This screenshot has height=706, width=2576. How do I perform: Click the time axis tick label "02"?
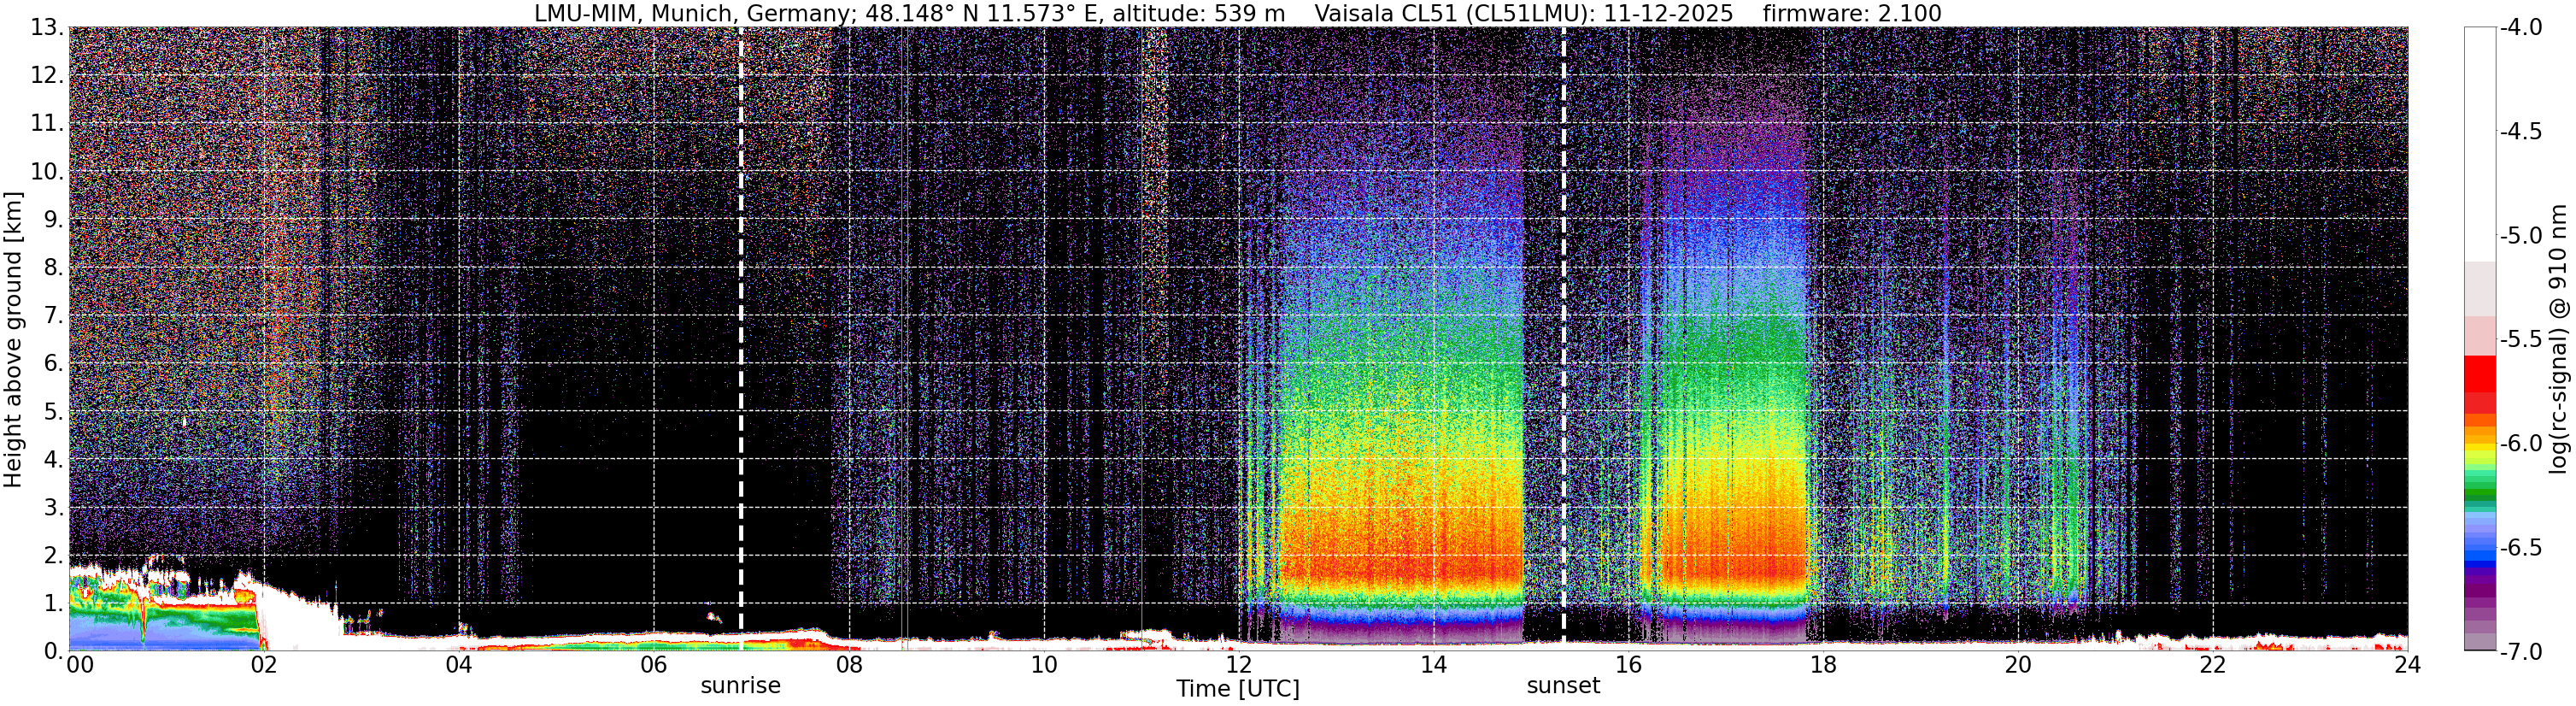(x=264, y=665)
